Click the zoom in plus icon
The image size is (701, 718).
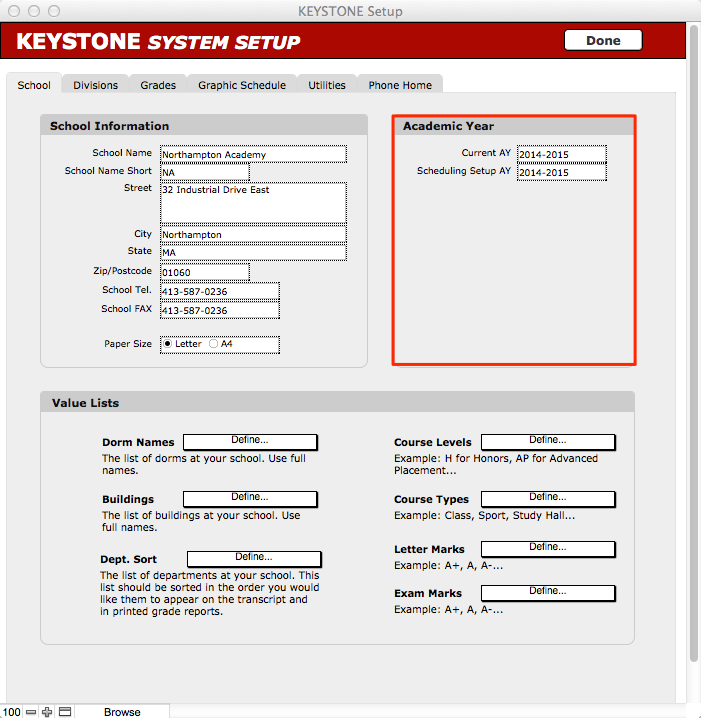(46, 712)
